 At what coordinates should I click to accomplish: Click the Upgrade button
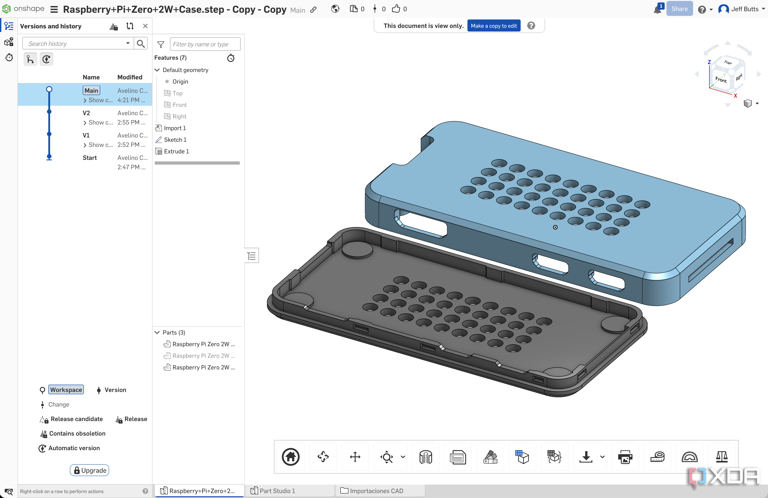tap(89, 470)
